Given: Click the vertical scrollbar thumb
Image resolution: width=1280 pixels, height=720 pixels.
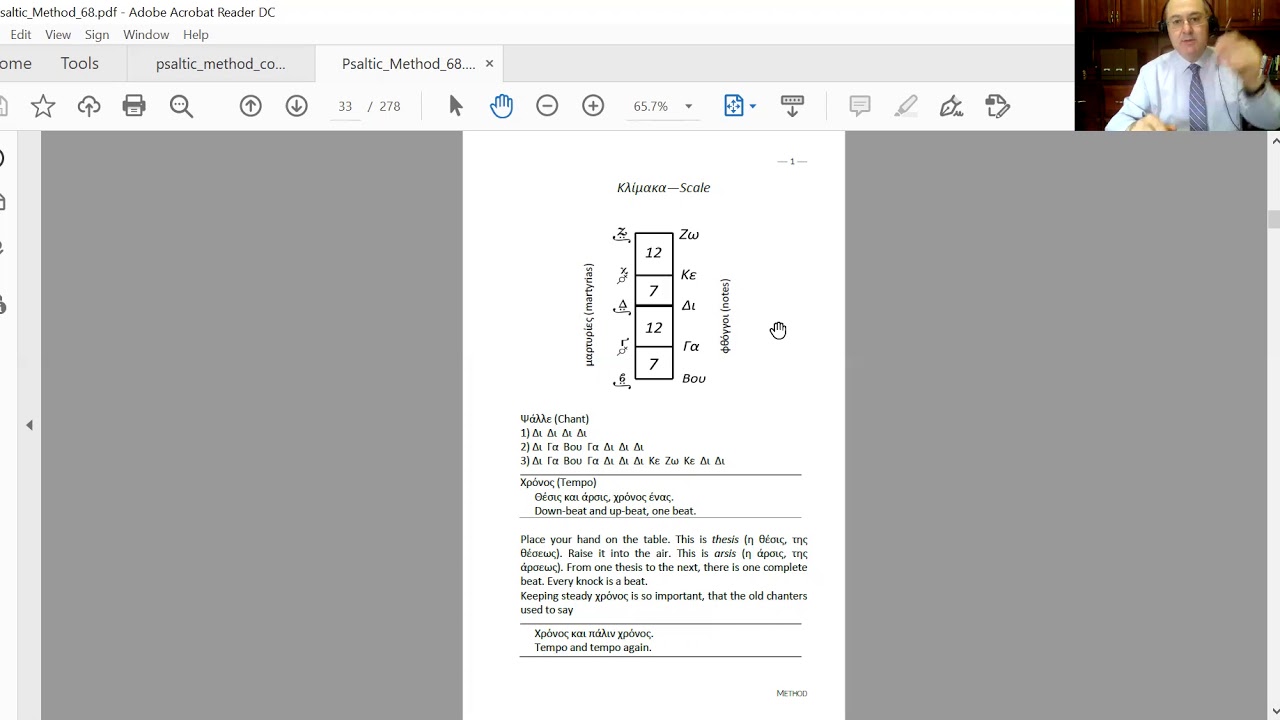Looking at the screenshot, I should (x=1274, y=220).
